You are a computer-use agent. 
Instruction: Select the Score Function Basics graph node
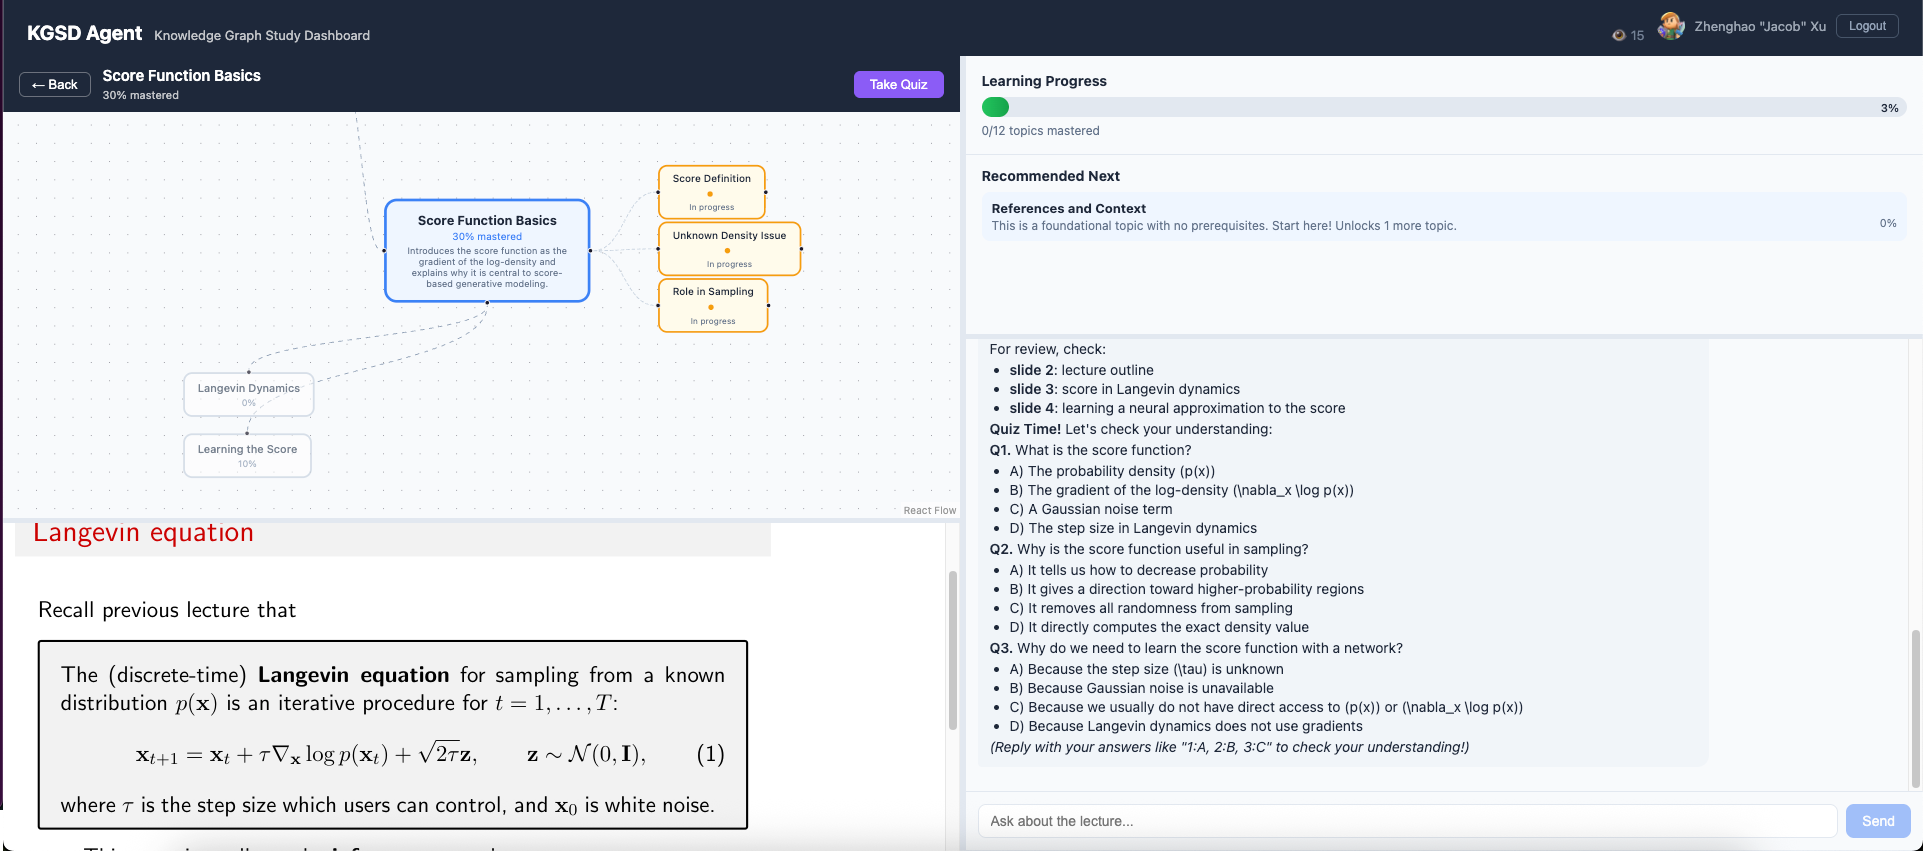tap(487, 251)
